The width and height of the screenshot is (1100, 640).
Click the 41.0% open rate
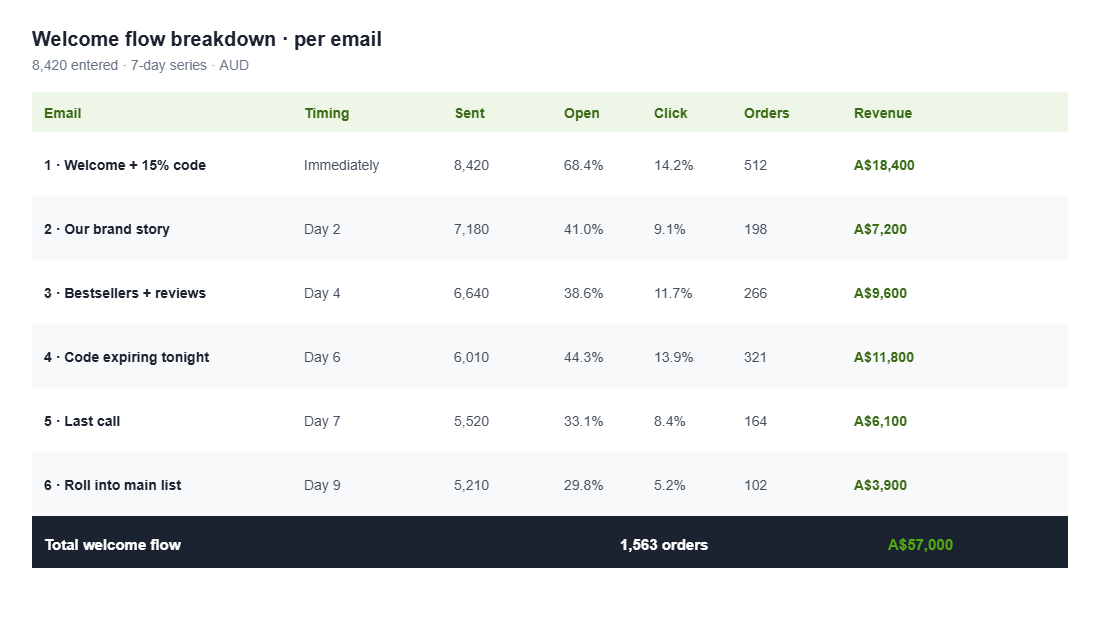[583, 229]
